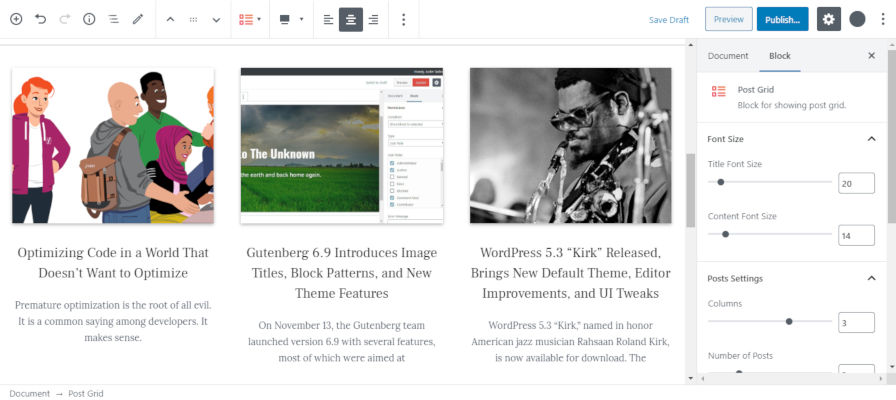Collapse the Font Size panel

coord(871,139)
